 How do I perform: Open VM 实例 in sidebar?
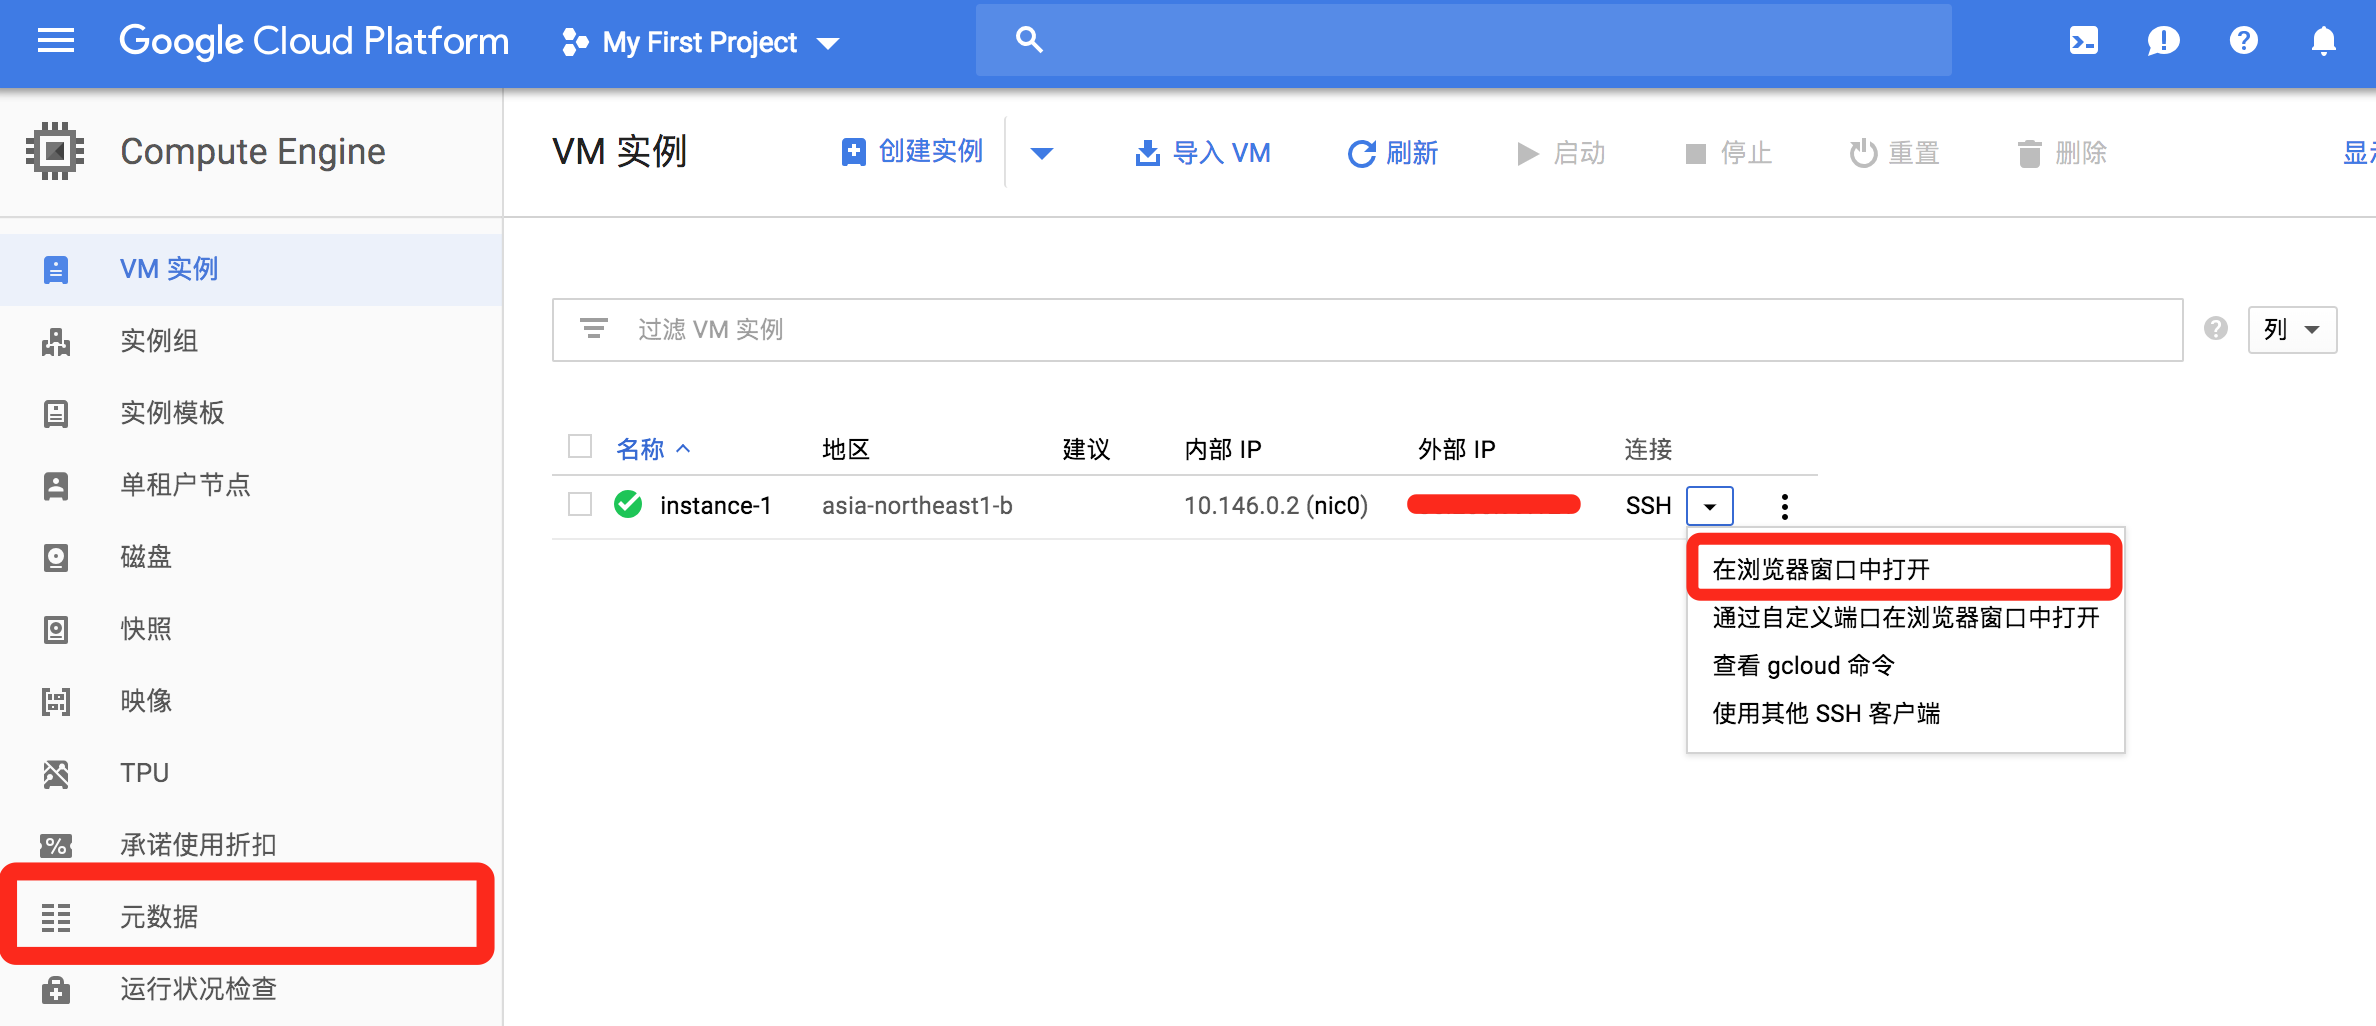point(251,269)
